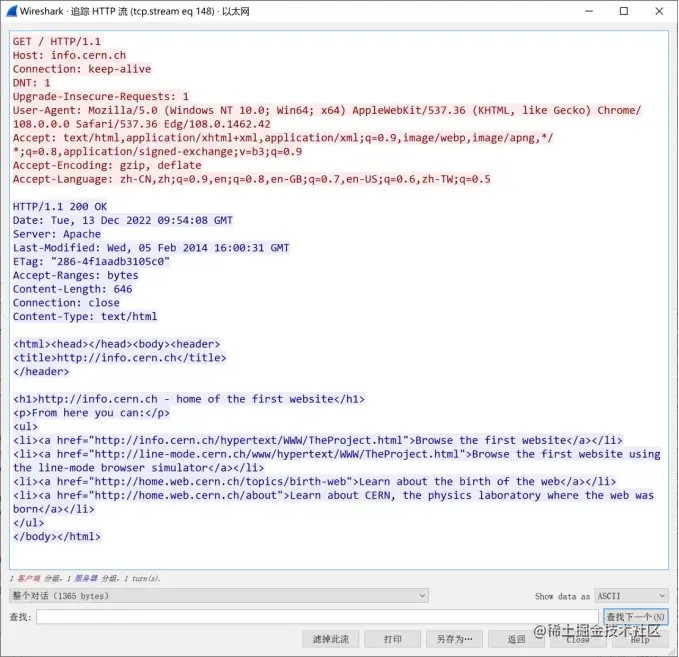The width and height of the screenshot is (679, 657).
Task: Open the Show data as ASCII dropdown
Action: tap(631, 596)
